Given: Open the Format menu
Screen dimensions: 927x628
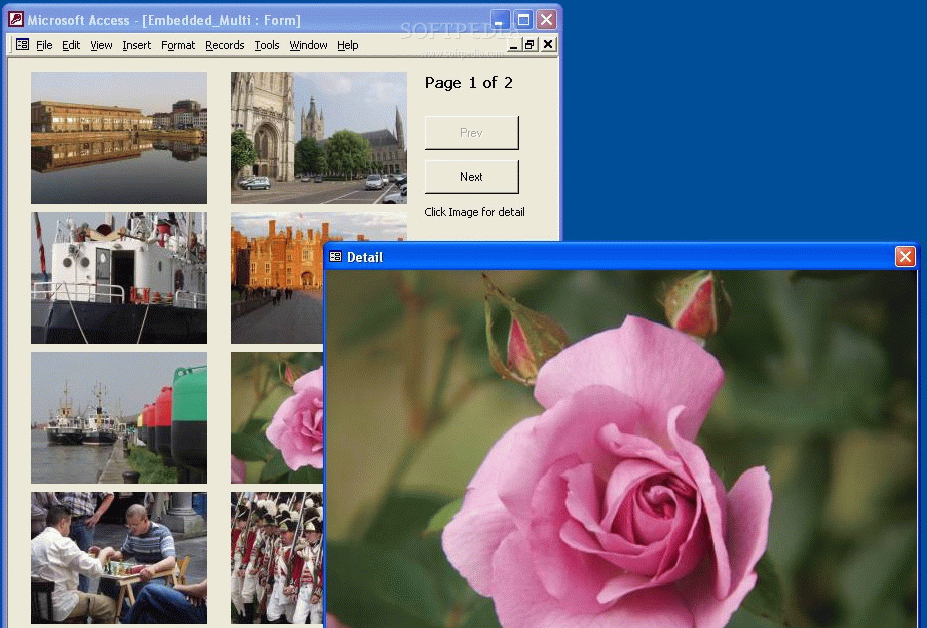Looking at the screenshot, I should click(x=177, y=45).
